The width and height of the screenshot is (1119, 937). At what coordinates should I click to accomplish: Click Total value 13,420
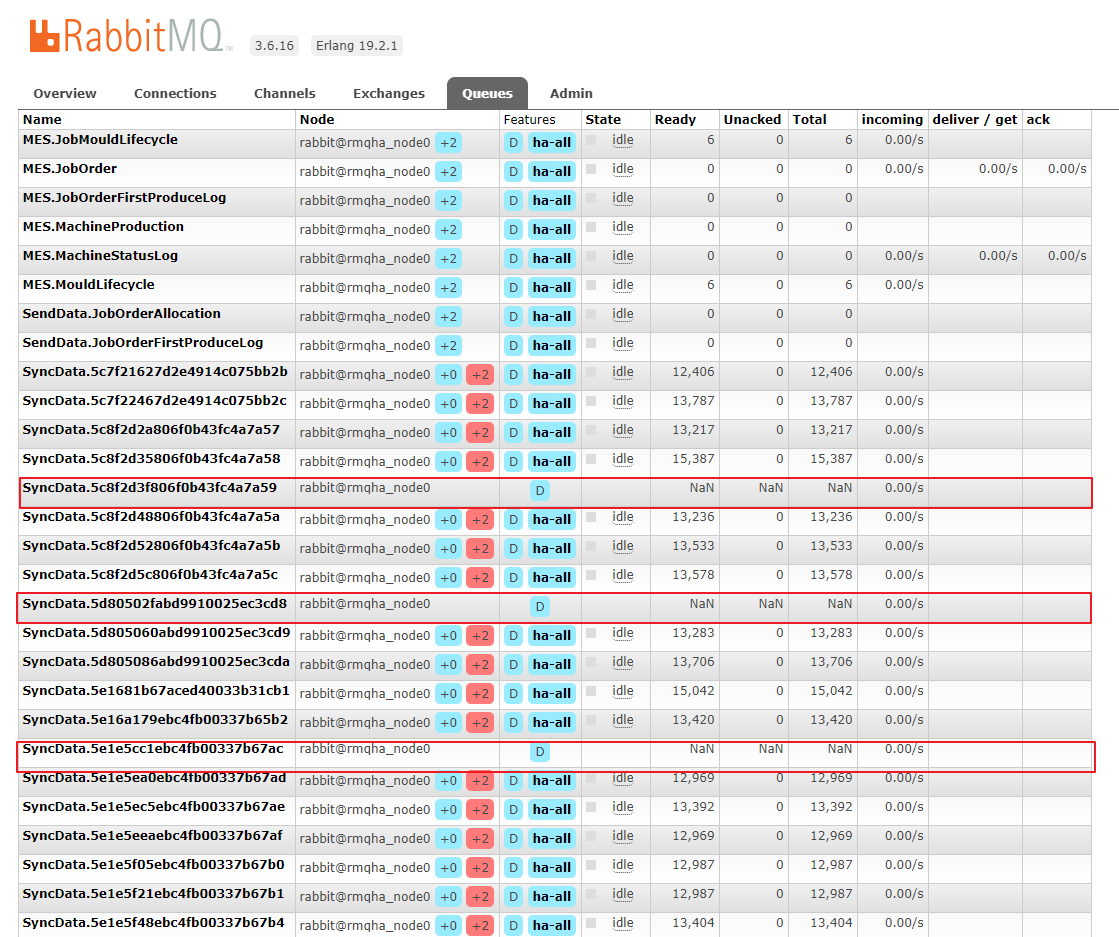[x=831, y=720]
